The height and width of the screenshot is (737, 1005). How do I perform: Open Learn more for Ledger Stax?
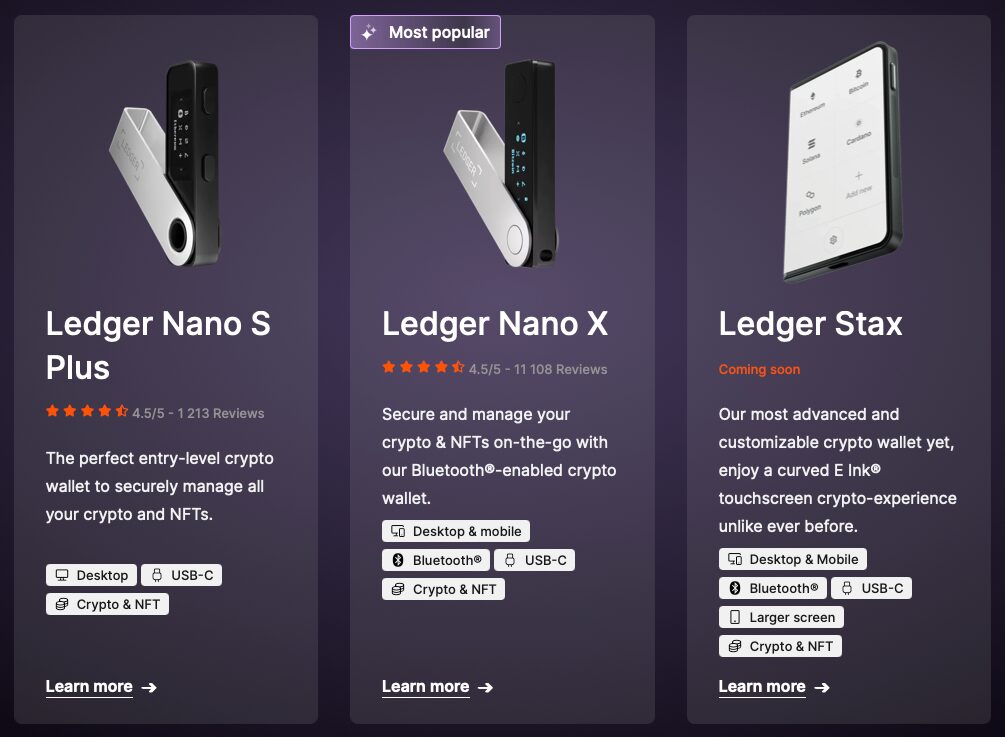761,686
